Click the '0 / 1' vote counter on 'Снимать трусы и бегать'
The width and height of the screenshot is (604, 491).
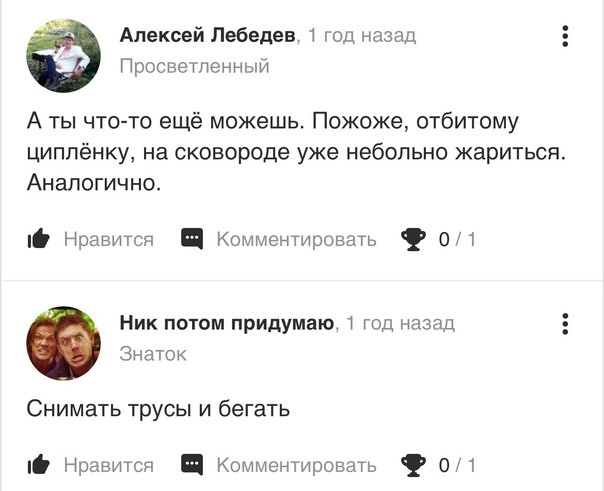[x=457, y=466]
